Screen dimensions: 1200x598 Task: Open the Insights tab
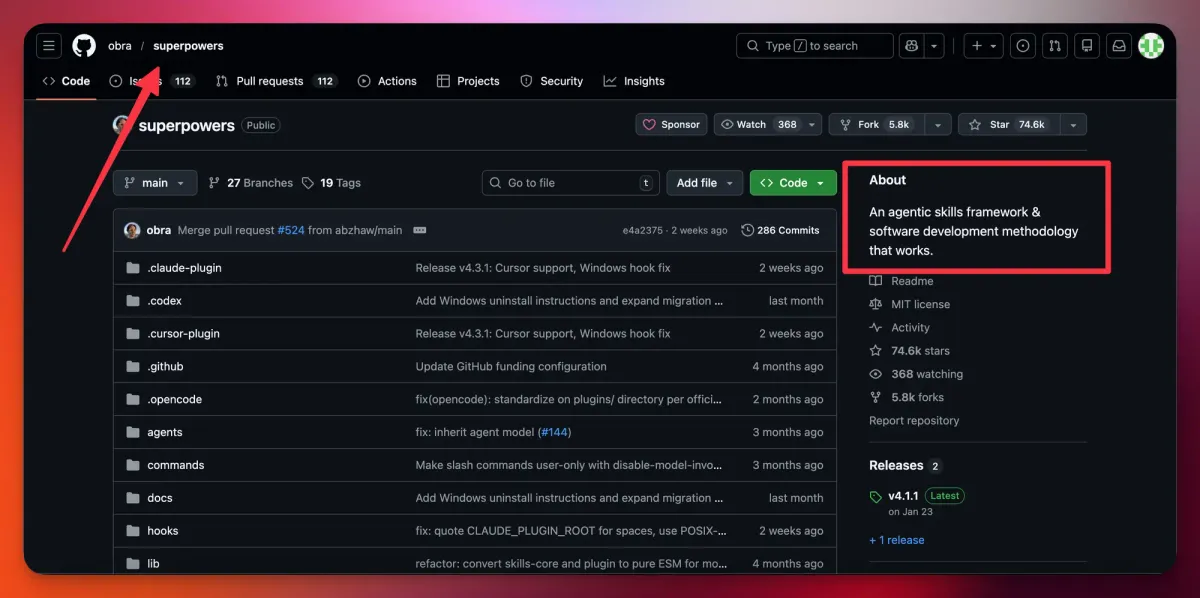coord(634,81)
